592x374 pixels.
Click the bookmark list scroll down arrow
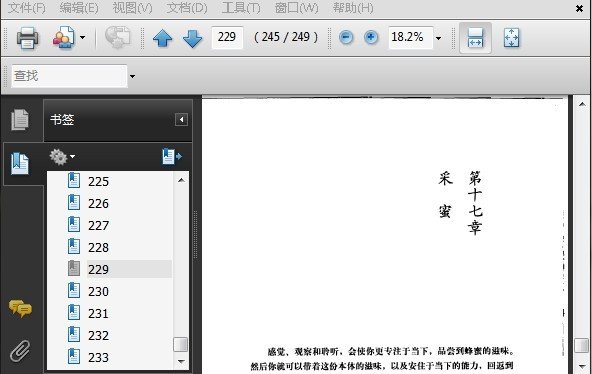tap(181, 362)
